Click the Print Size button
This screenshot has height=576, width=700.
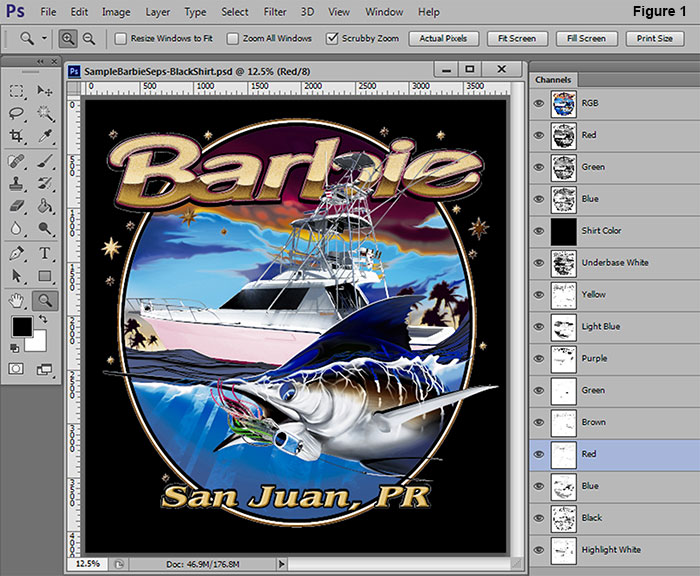(655, 39)
